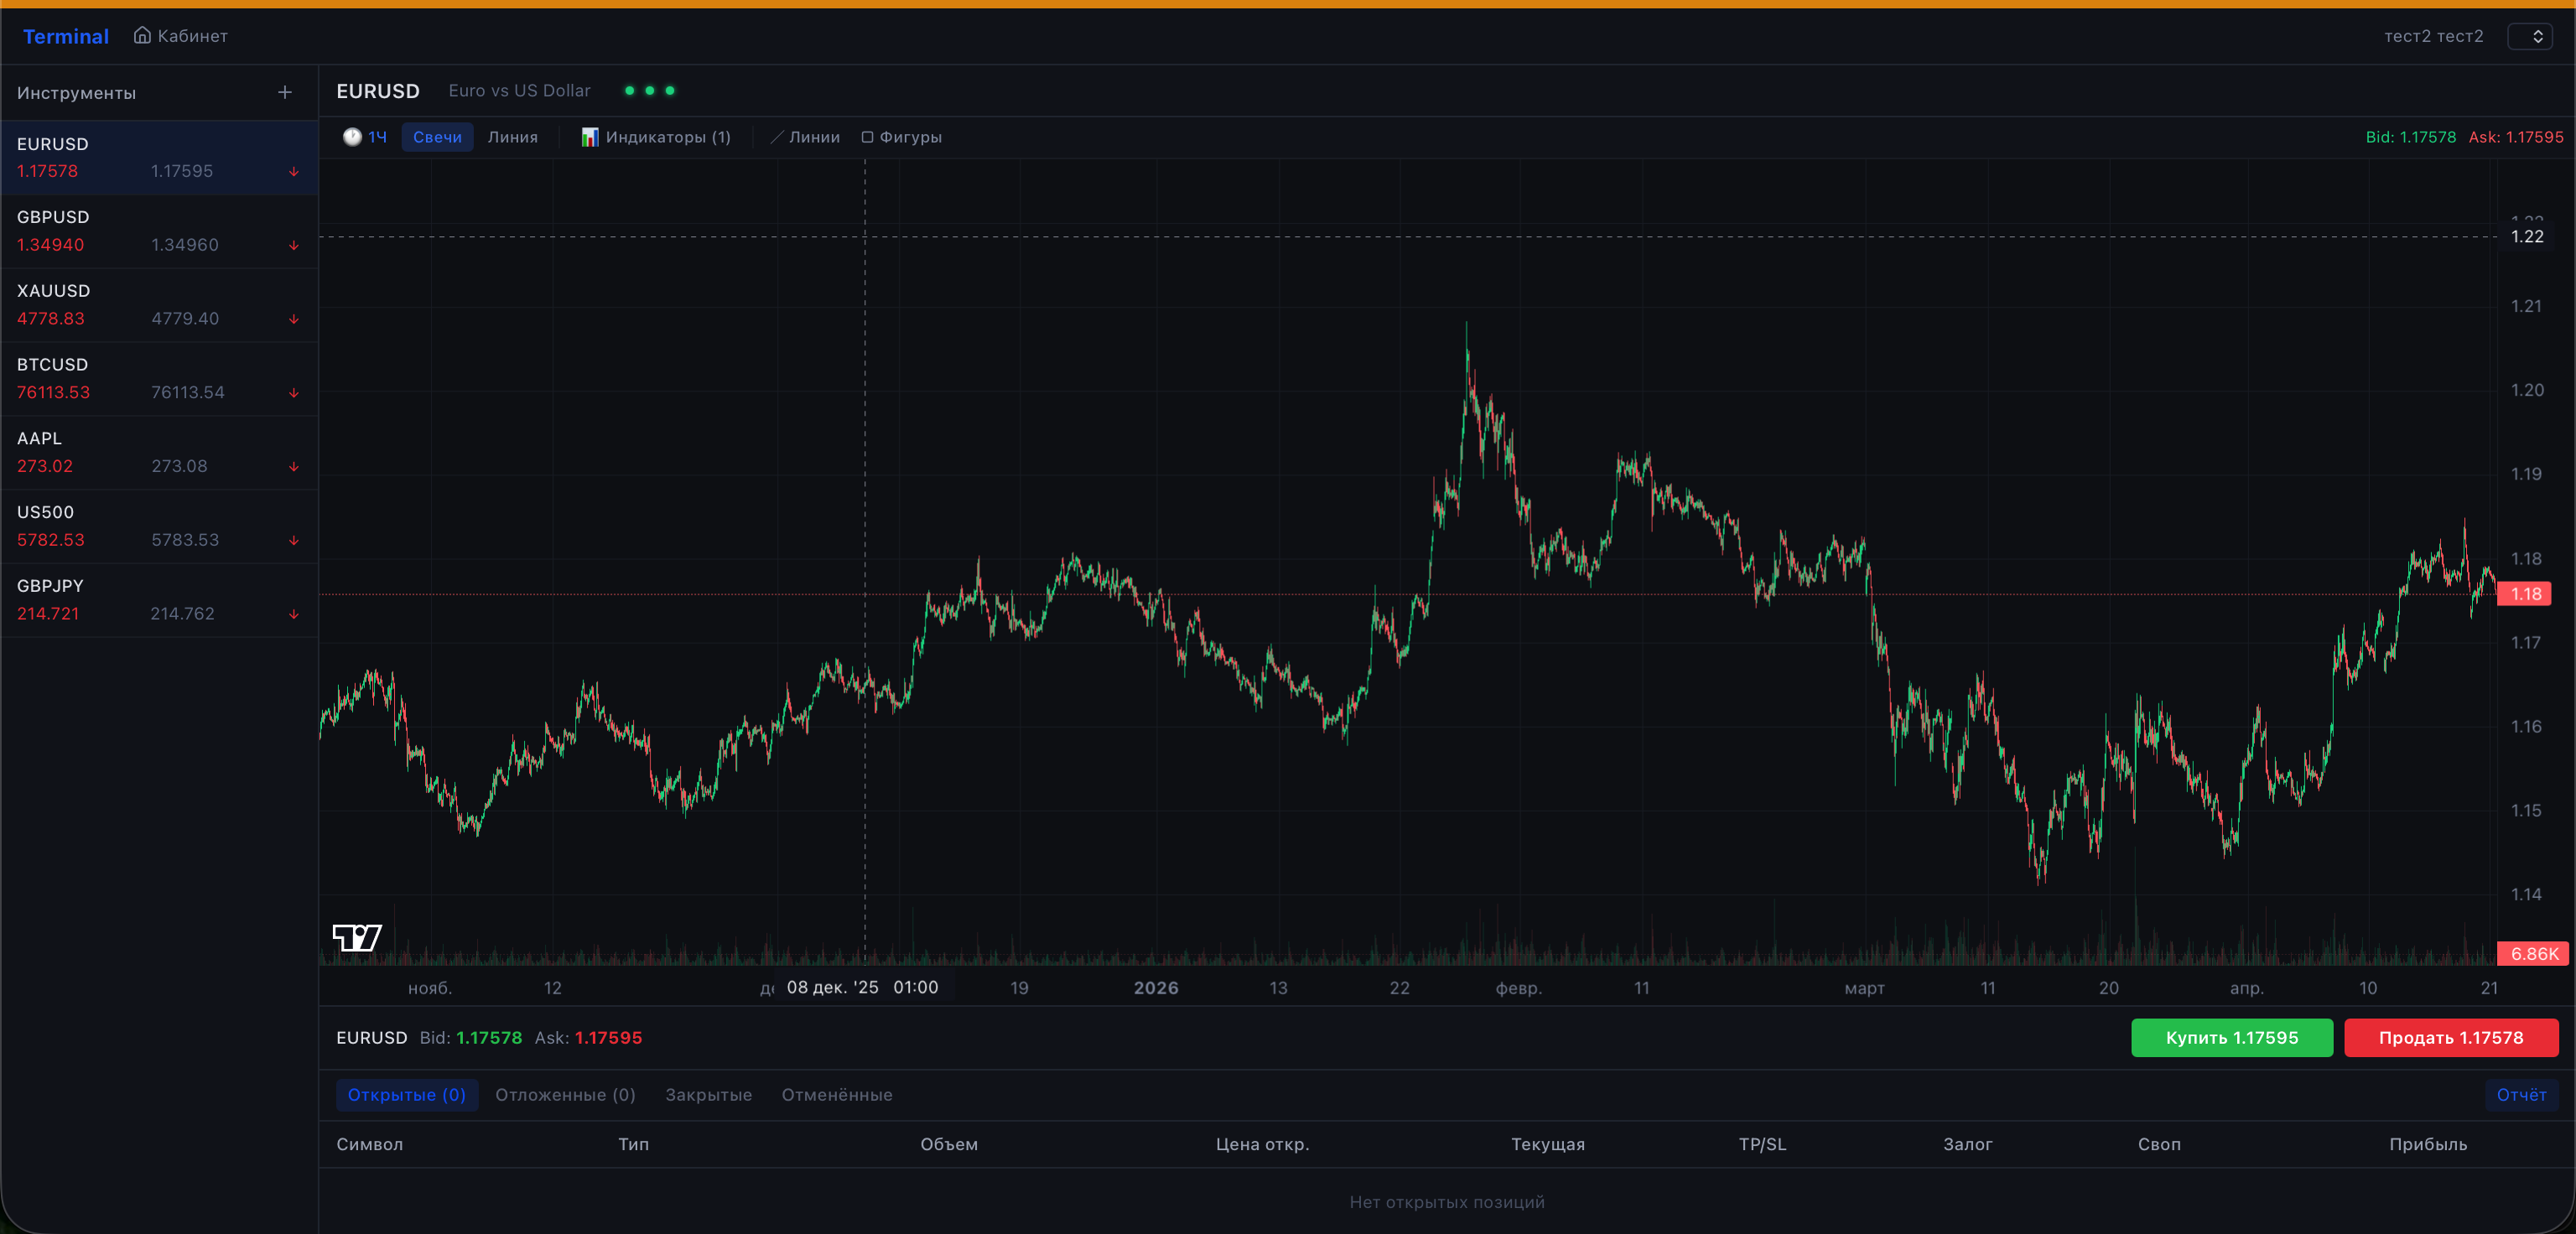Click the red arrow on XAUUSD row
Image resolution: width=2576 pixels, height=1234 pixels.
[x=294, y=319]
